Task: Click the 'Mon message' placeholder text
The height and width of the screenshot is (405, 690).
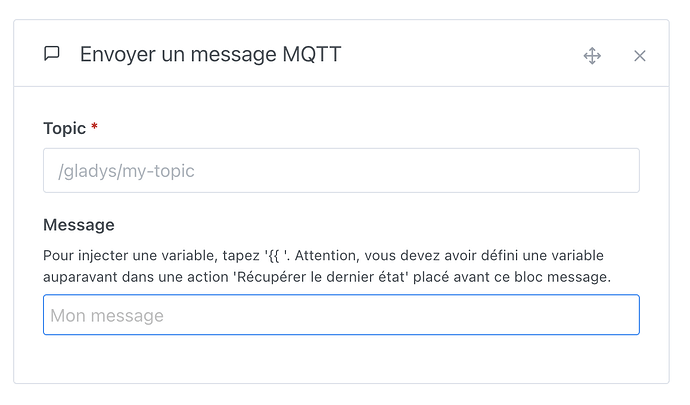Action: pyautogui.click(x=107, y=316)
